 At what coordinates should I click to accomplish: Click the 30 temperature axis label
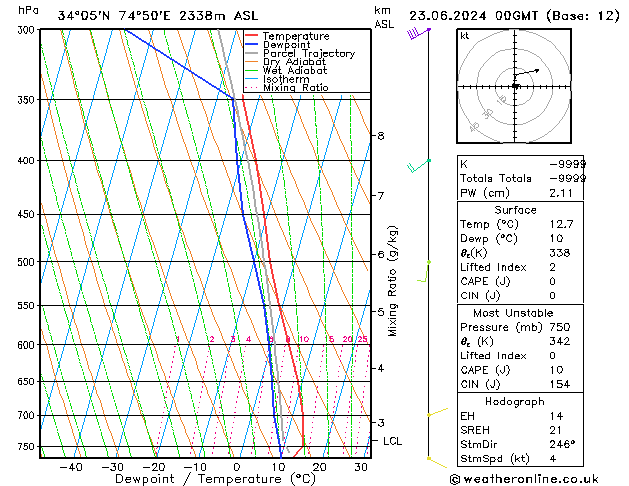[361, 467]
